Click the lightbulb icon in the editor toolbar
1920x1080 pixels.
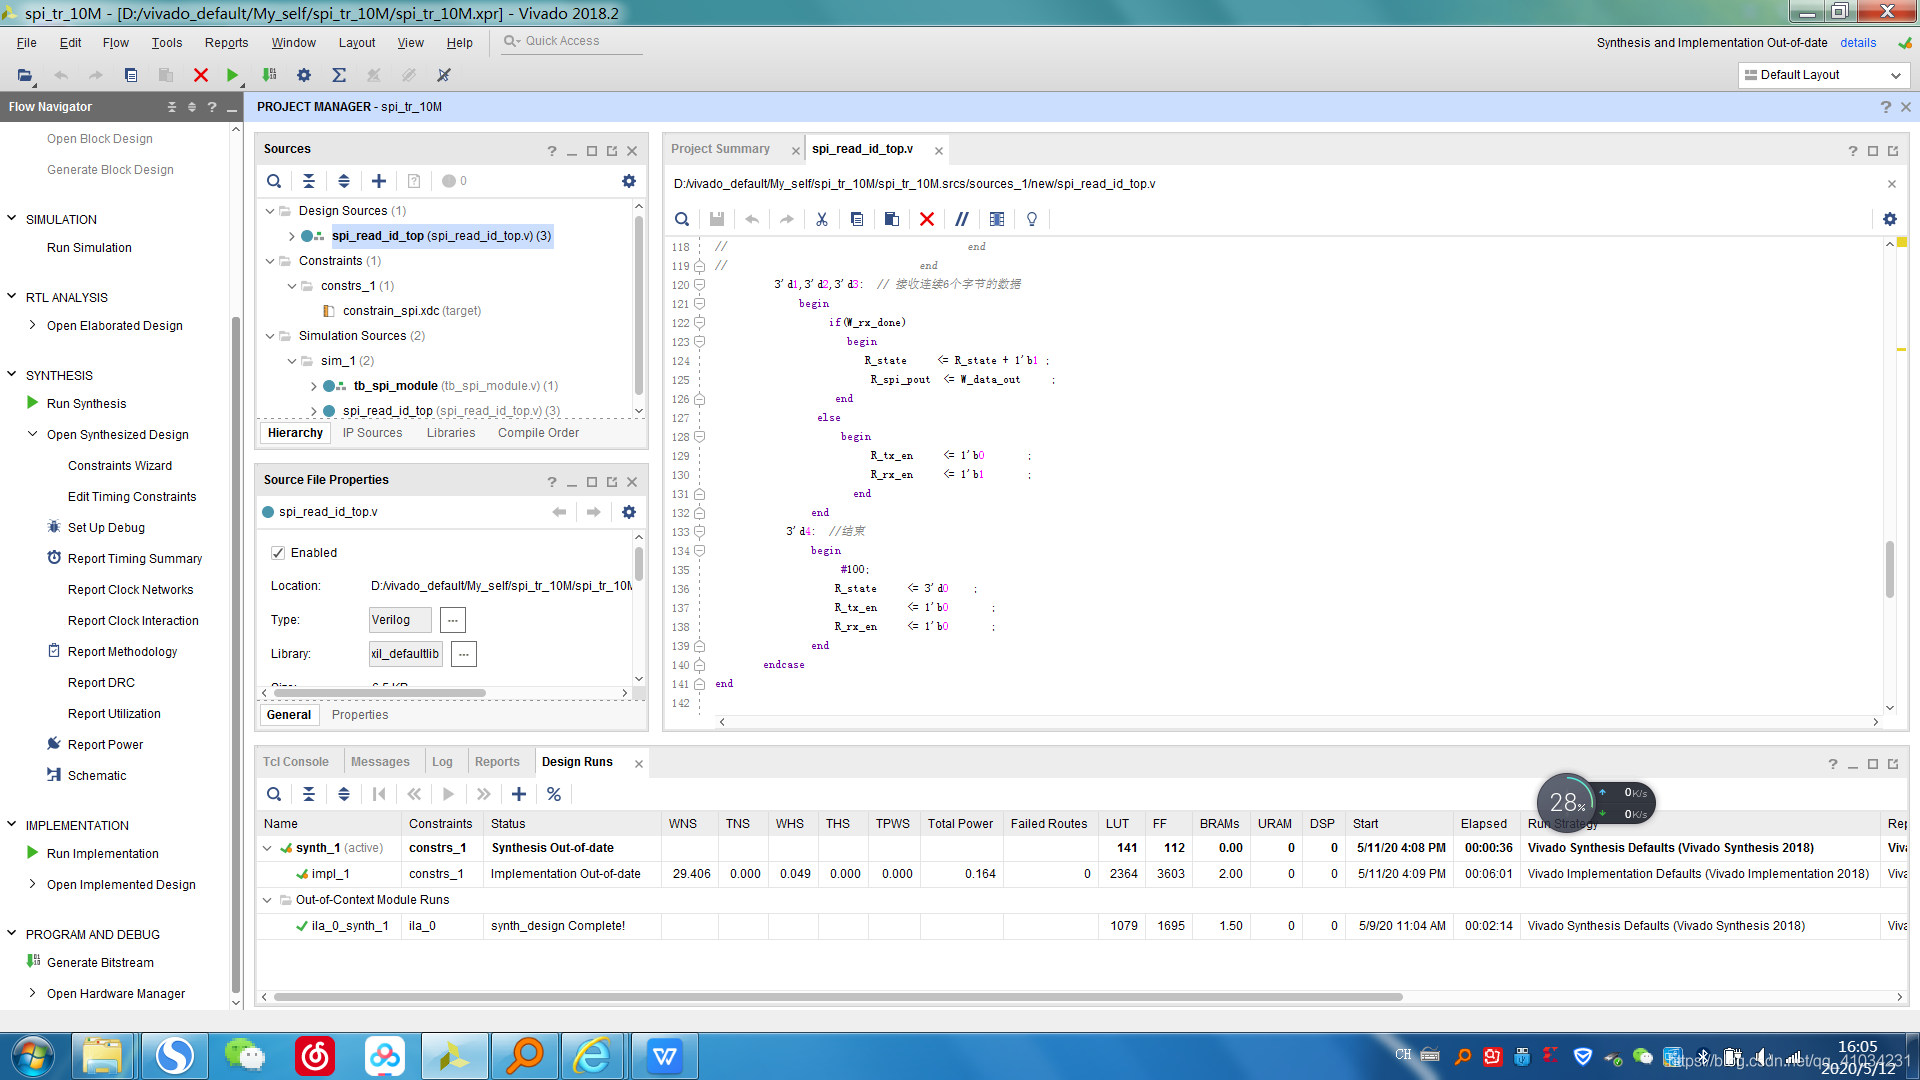point(1032,219)
